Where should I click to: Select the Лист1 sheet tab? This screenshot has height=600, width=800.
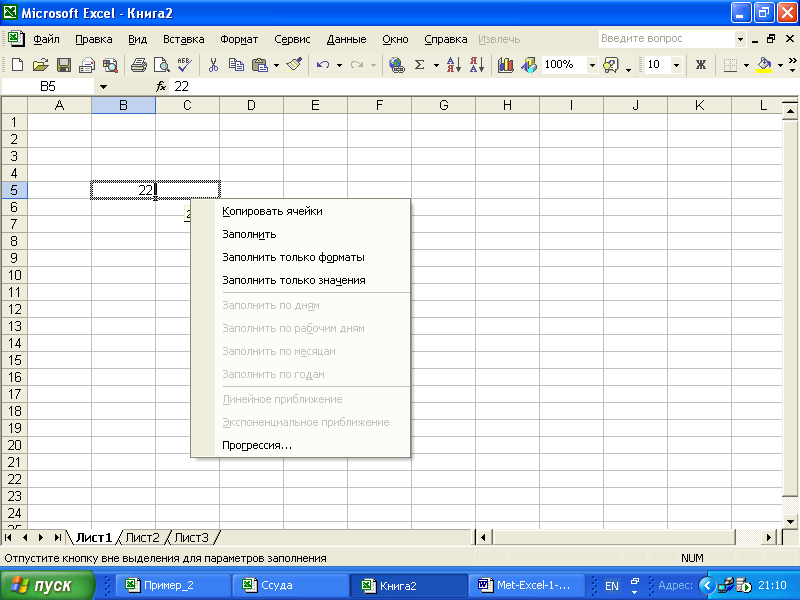93,537
